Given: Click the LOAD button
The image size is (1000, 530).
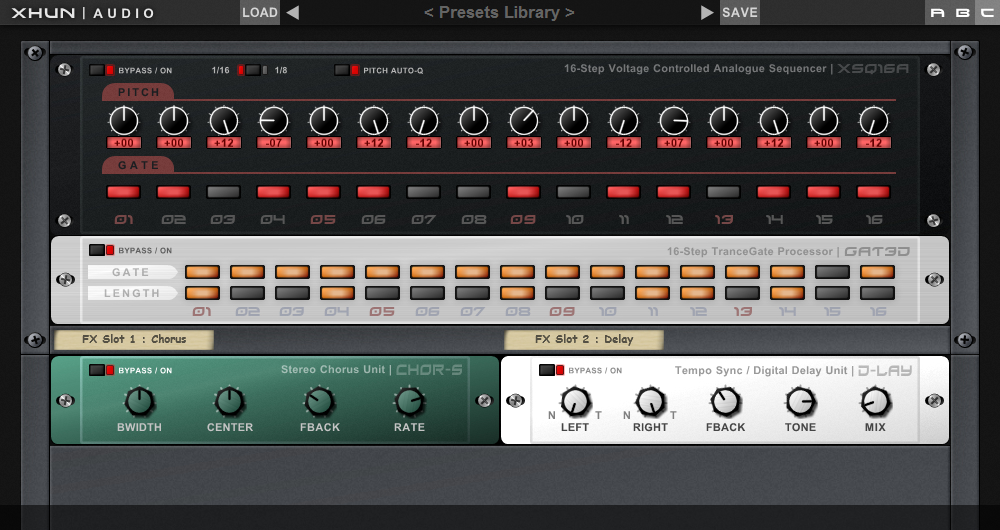Looking at the screenshot, I should pos(260,13).
